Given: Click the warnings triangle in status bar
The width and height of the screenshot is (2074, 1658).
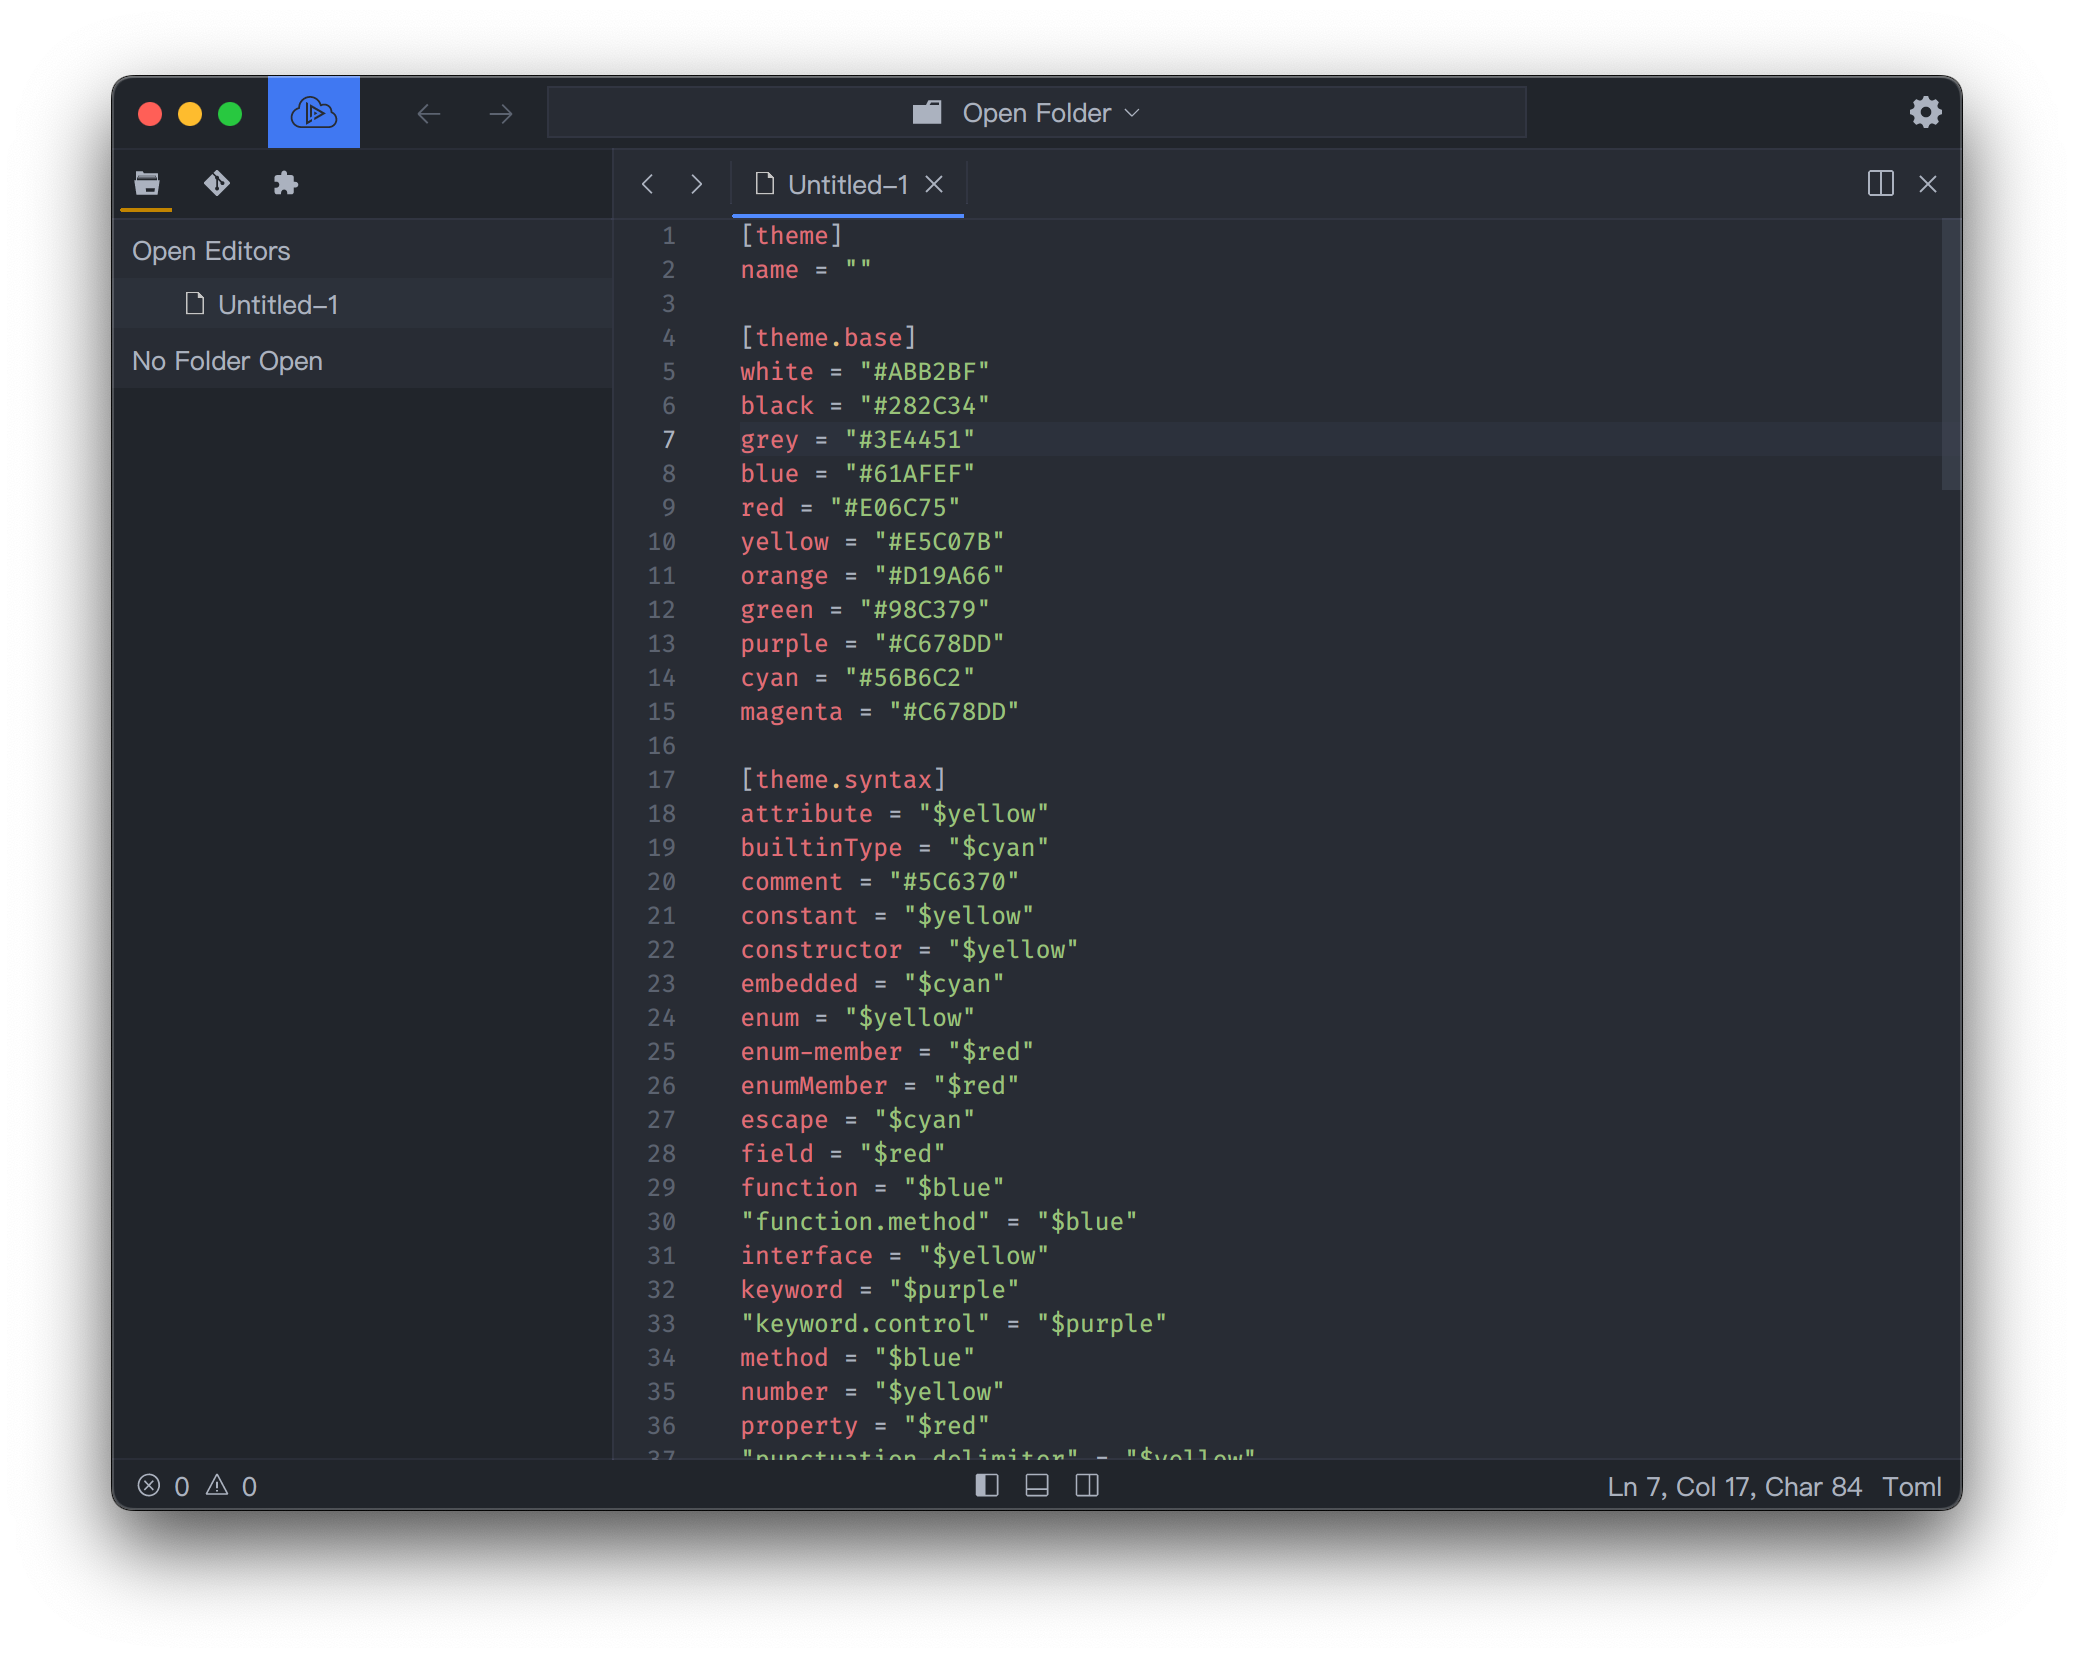Looking at the screenshot, I should (x=217, y=1486).
